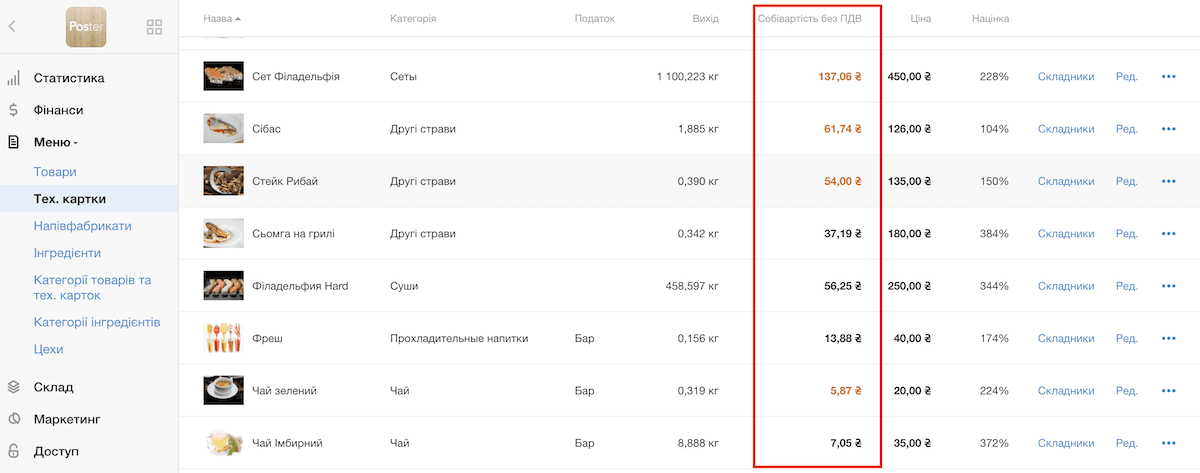Image resolution: width=1200 pixels, height=473 pixels.
Task: Click the Філадельфия Hard sushi thumbnail
Action: pyautogui.click(x=224, y=286)
